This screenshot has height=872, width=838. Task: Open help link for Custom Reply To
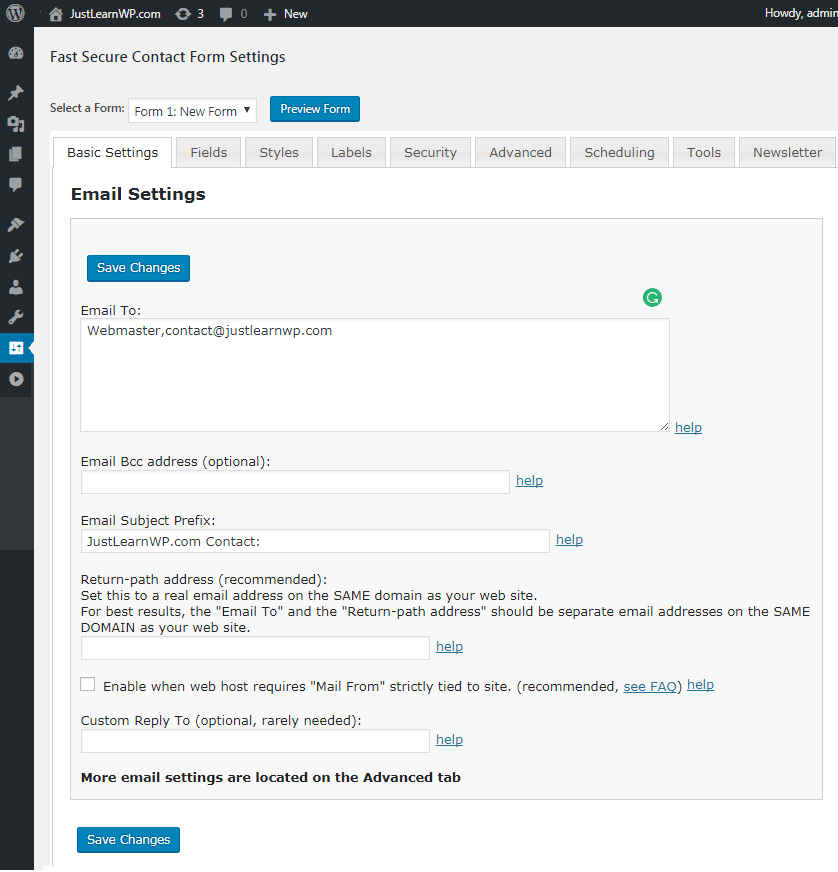449,739
